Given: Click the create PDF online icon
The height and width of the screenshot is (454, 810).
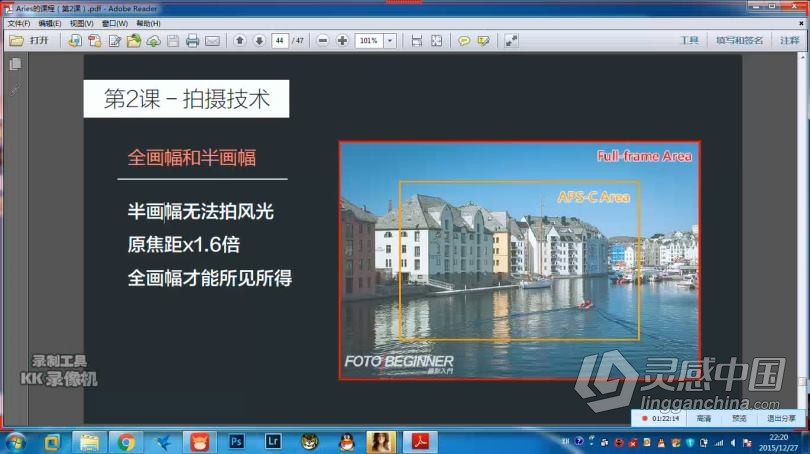Looking at the screenshot, I should click(x=75, y=40).
